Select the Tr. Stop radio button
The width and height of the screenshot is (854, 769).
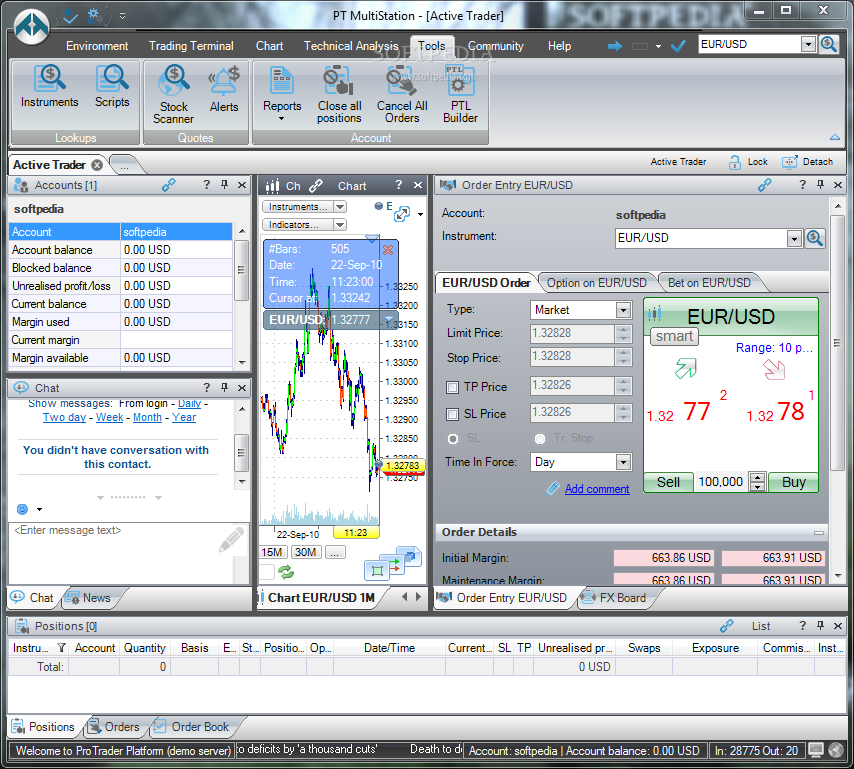click(x=540, y=438)
